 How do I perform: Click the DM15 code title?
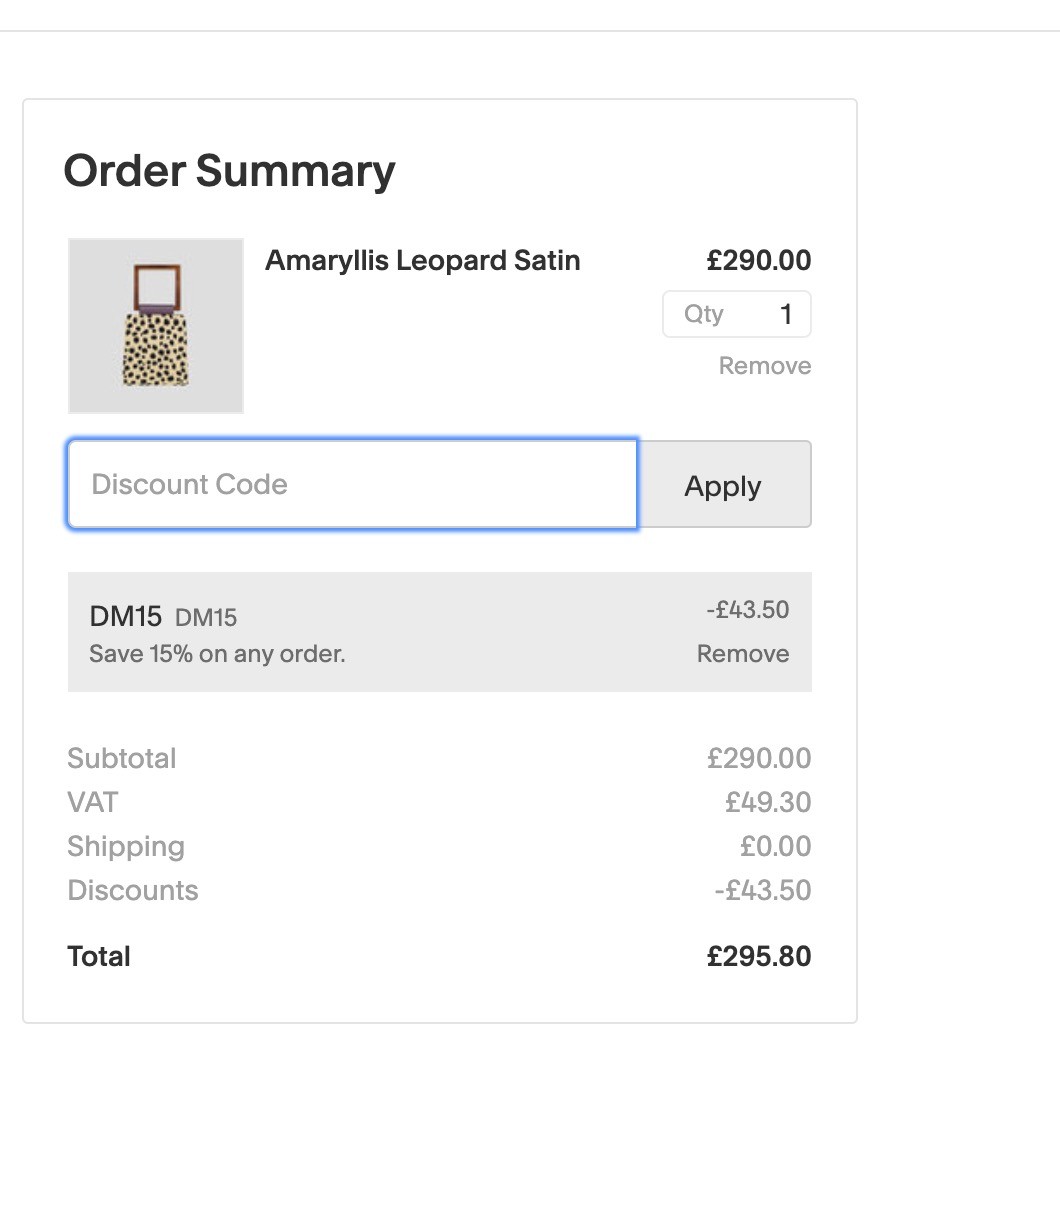tap(125, 616)
